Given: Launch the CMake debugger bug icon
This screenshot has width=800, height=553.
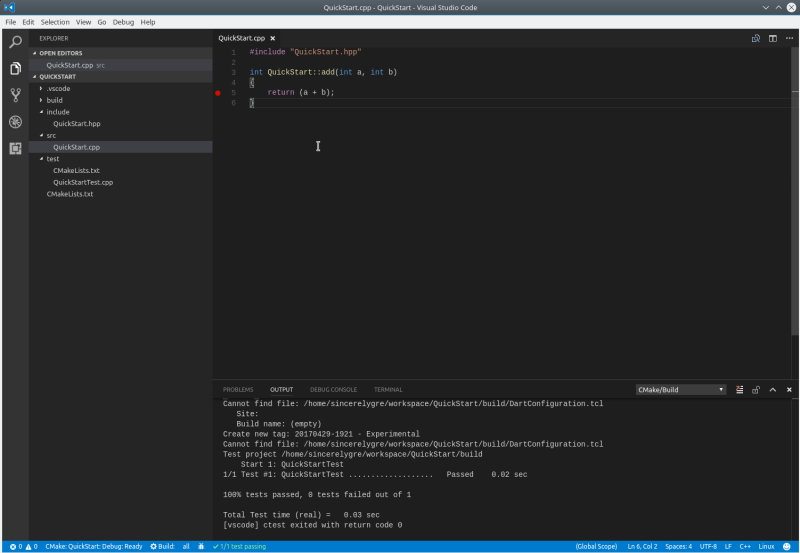Looking at the screenshot, I should click(201, 546).
